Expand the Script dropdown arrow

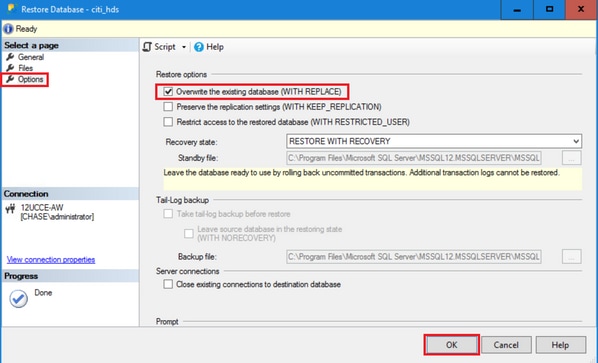pyautogui.click(x=184, y=47)
